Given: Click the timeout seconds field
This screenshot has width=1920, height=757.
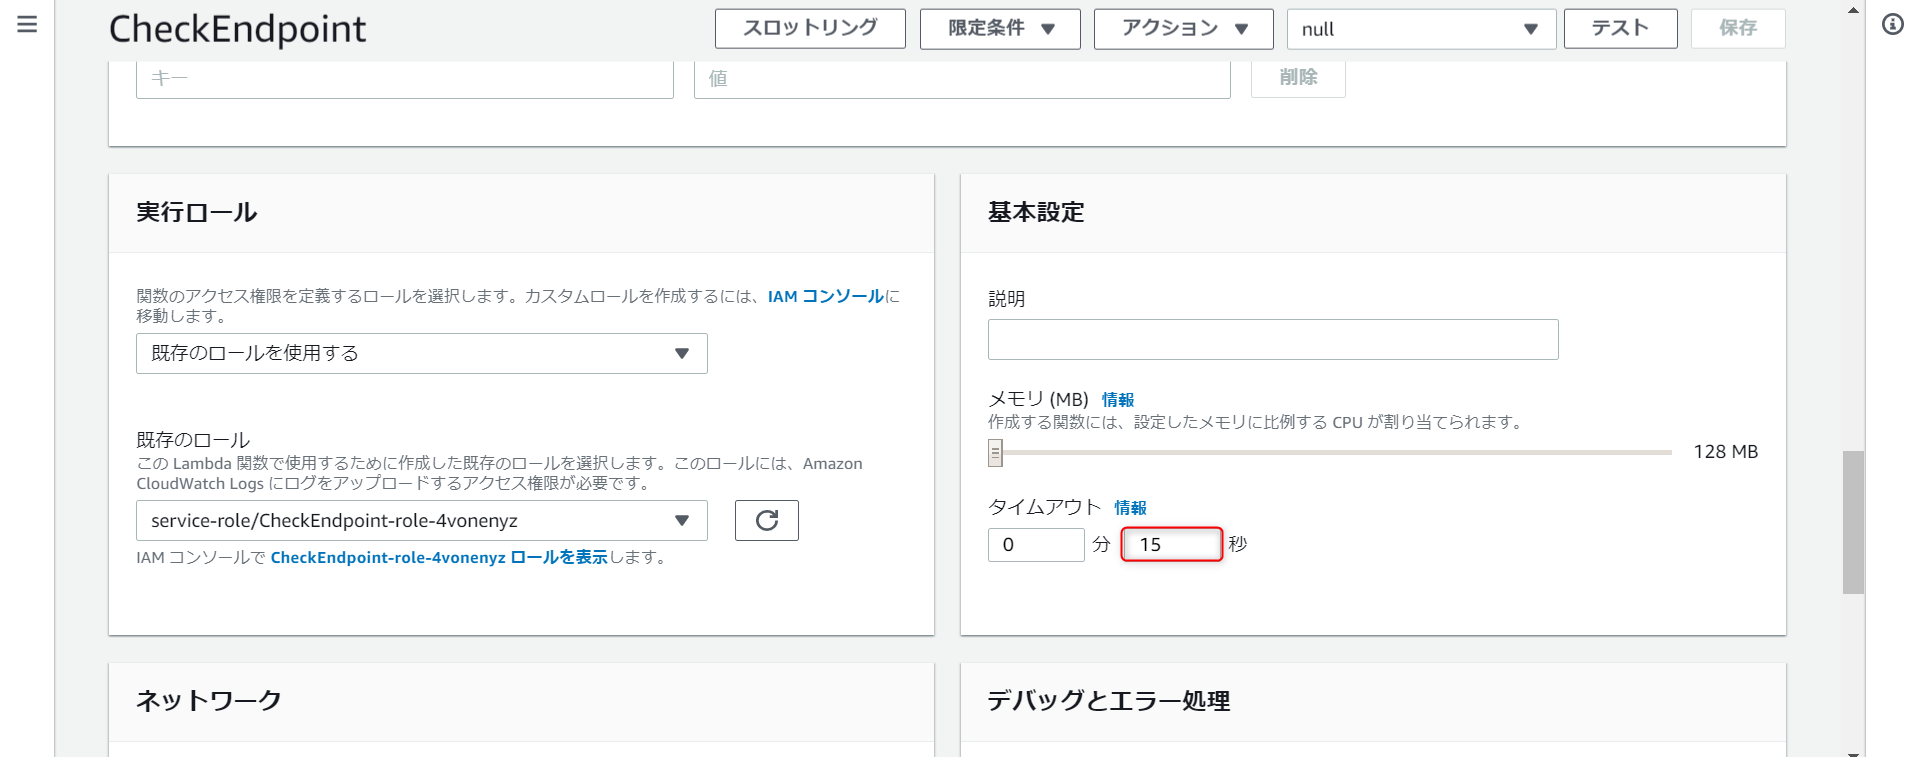Looking at the screenshot, I should pyautogui.click(x=1171, y=544).
